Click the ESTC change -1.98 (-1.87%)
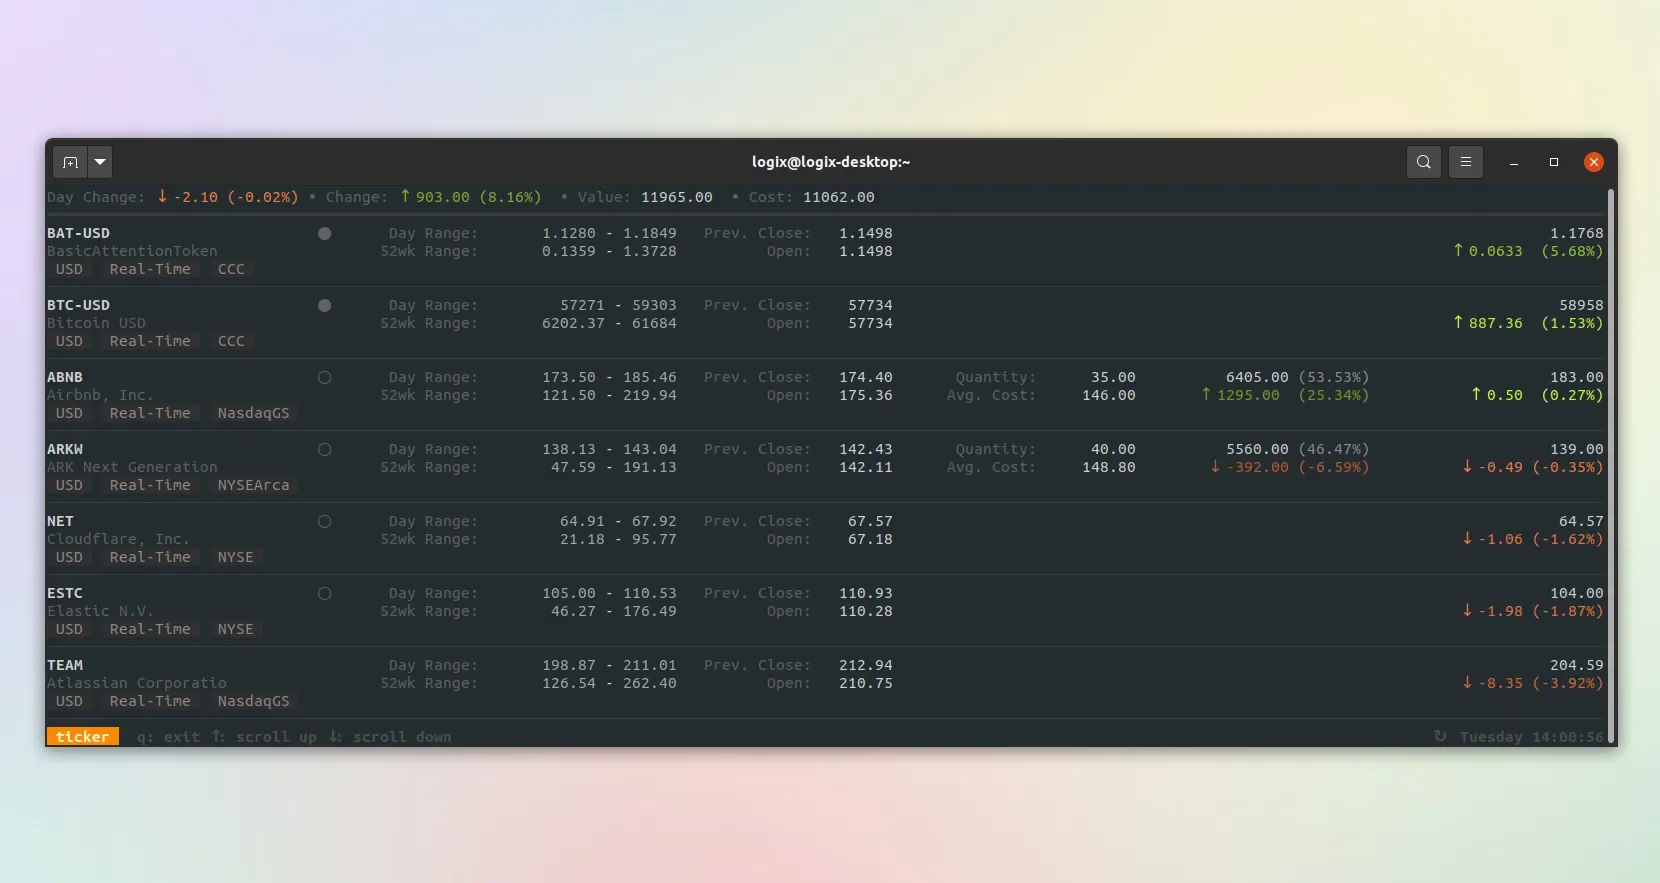 [1533, 612]
